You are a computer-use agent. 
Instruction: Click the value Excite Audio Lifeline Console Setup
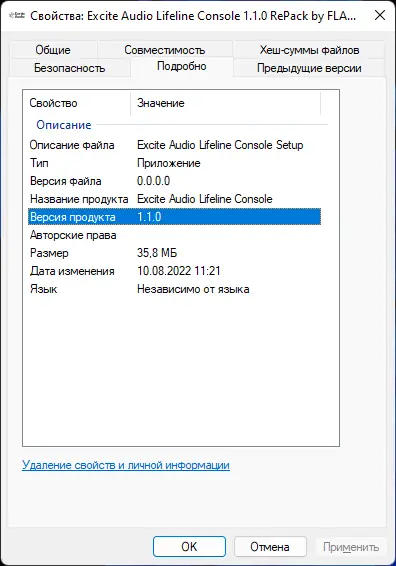(220, 145)
